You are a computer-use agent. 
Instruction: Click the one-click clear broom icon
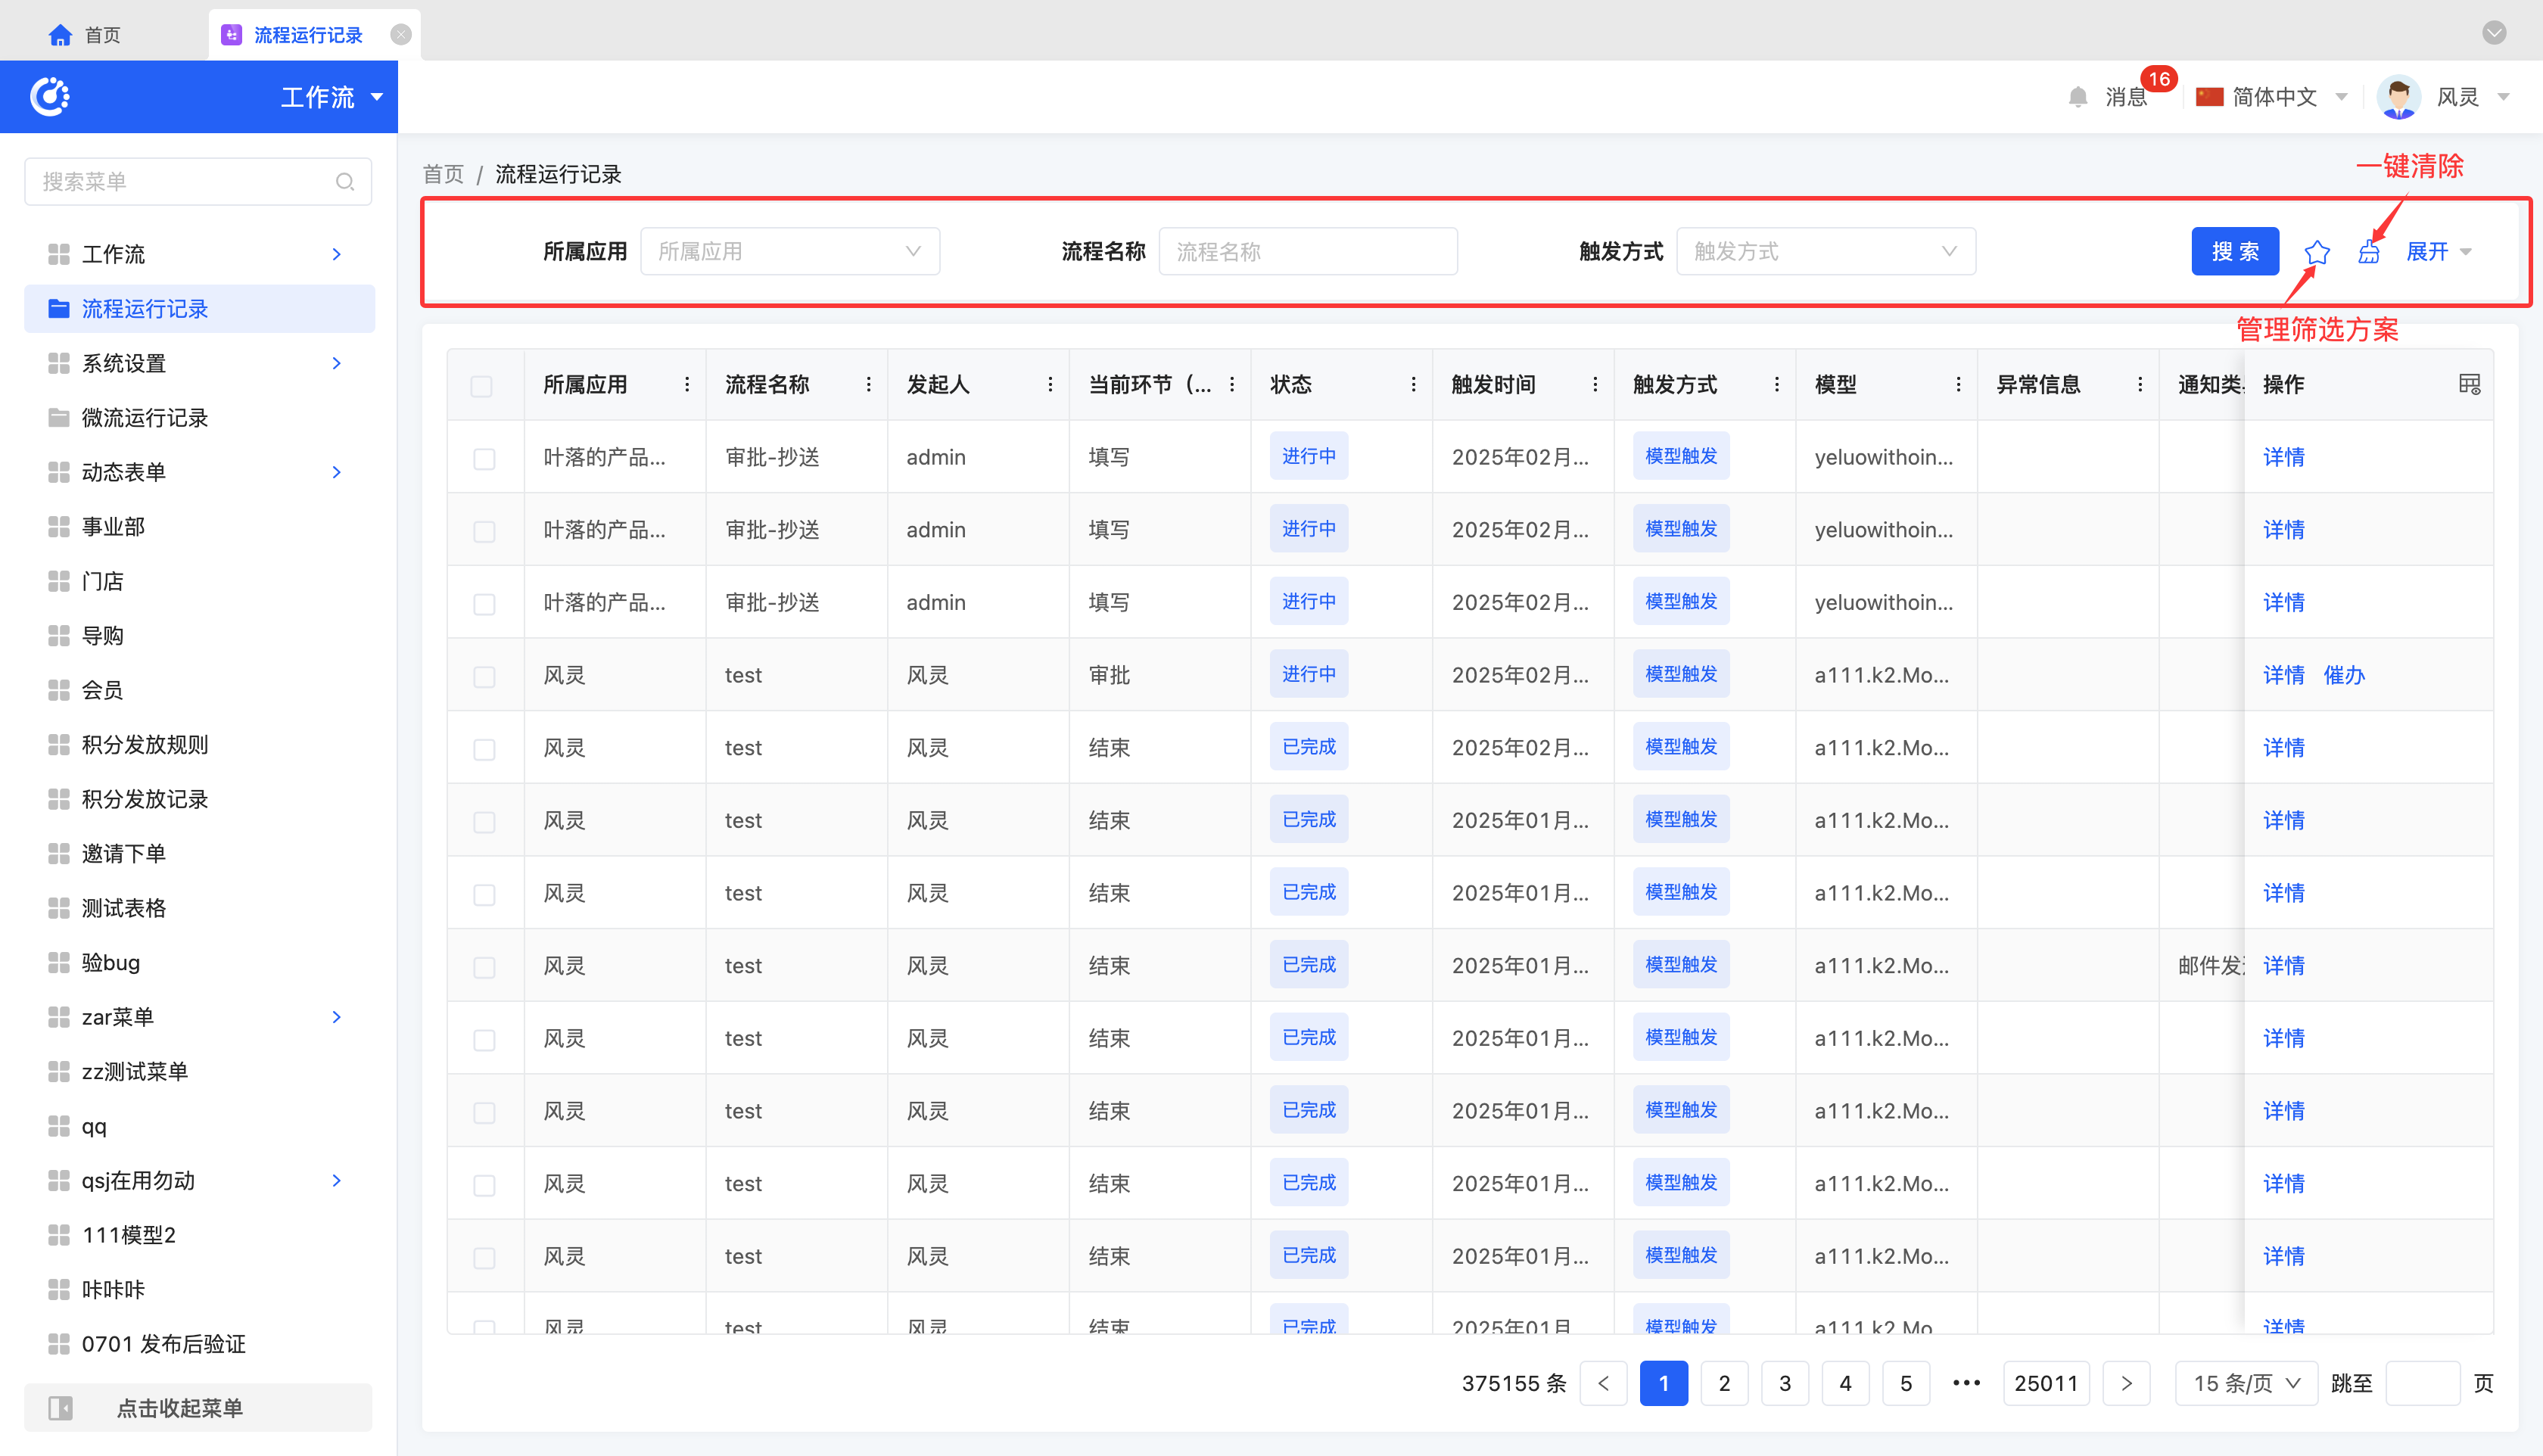pos(2368,252)
